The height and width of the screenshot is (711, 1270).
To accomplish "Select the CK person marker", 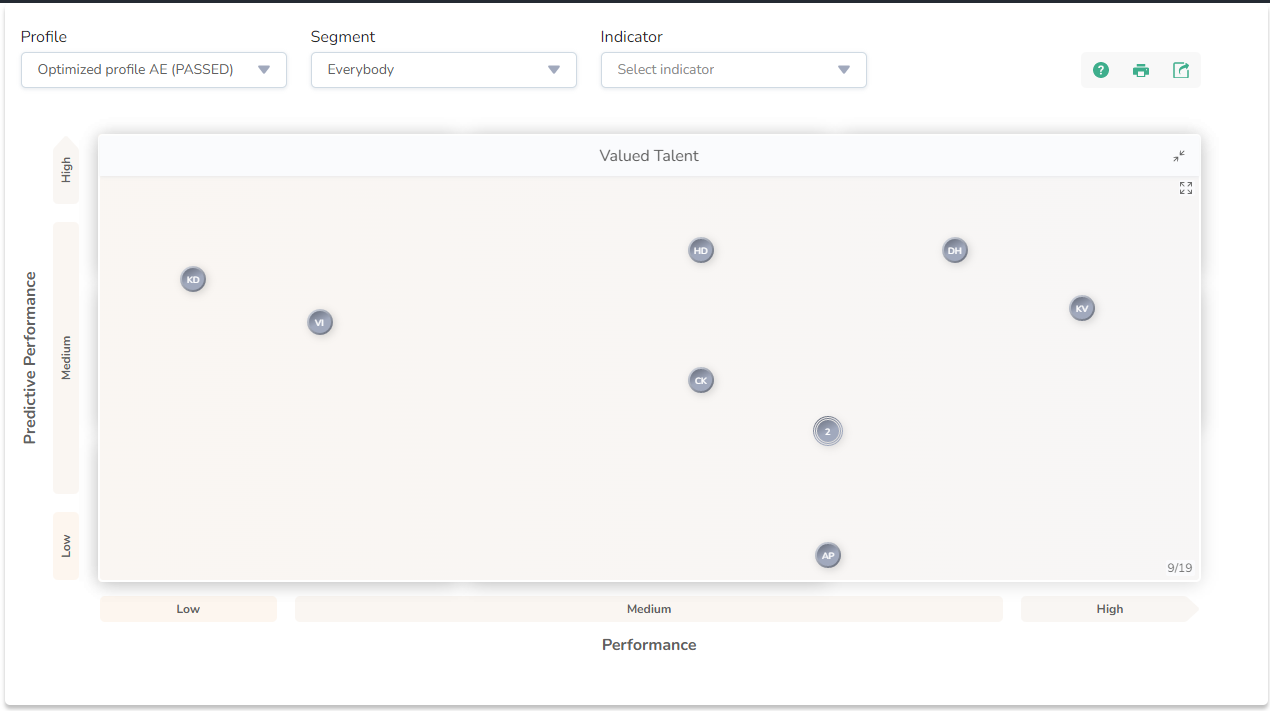I will point(701,381).
